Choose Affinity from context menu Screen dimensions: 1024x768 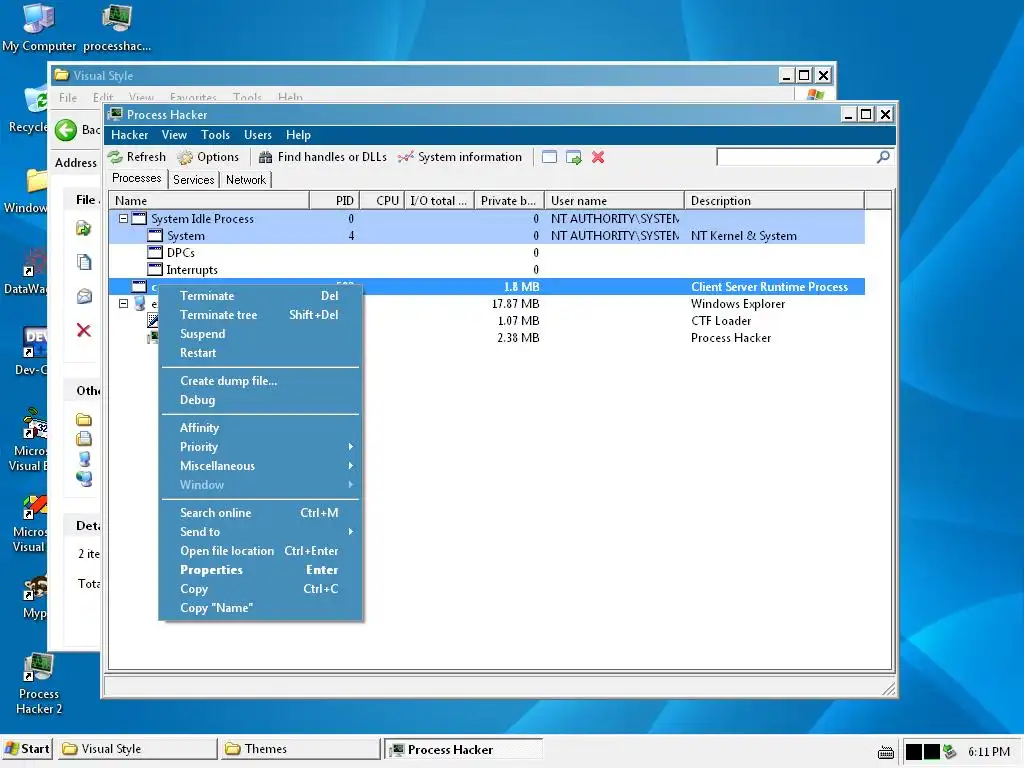click(260, 428)
